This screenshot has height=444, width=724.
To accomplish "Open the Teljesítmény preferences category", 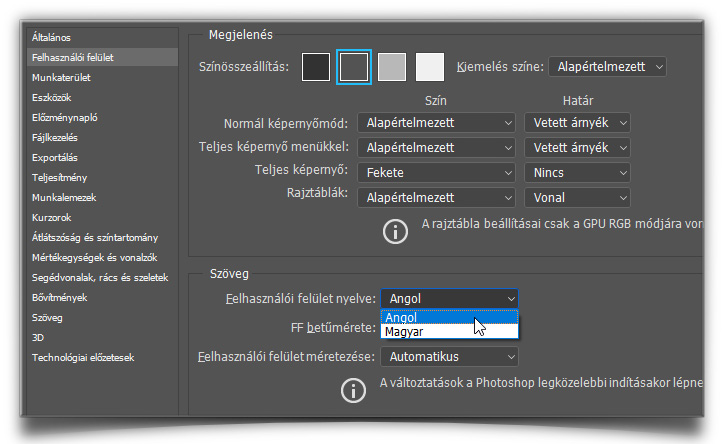I will pyautogui.click(x=57, y=177).
